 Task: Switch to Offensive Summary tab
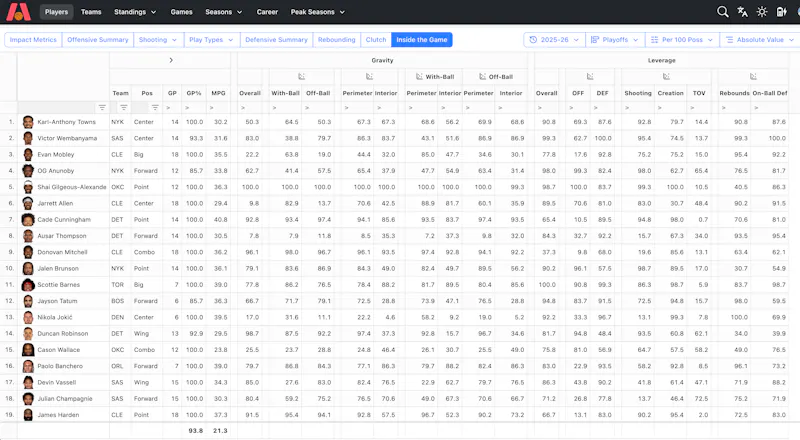[x=98, y=40]
